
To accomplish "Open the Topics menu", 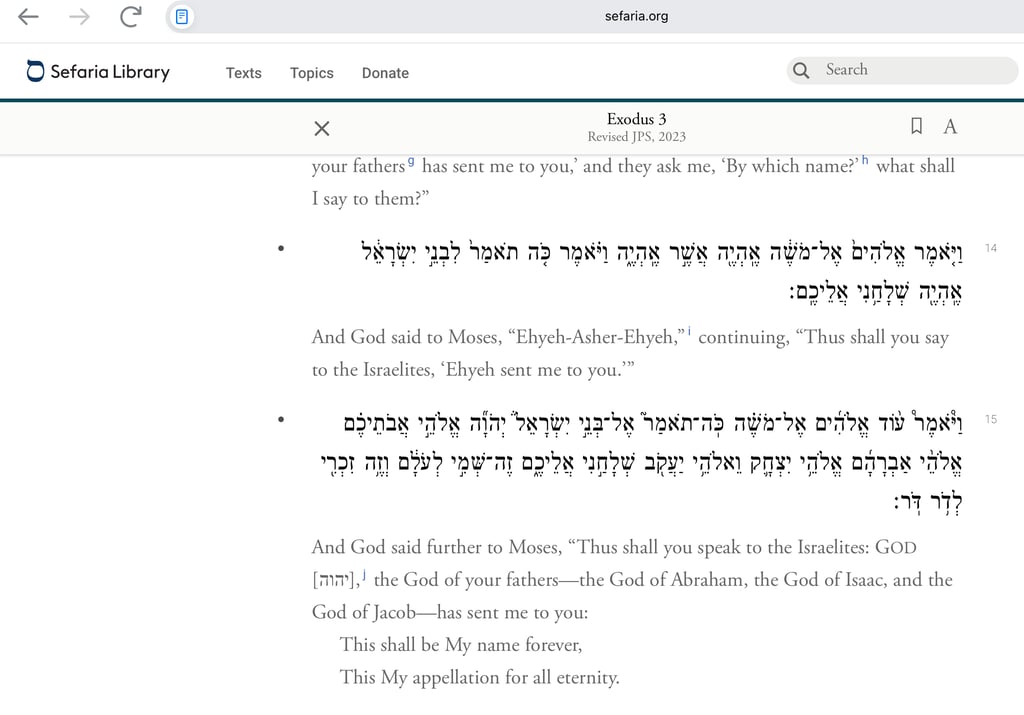I will point(312,72).
